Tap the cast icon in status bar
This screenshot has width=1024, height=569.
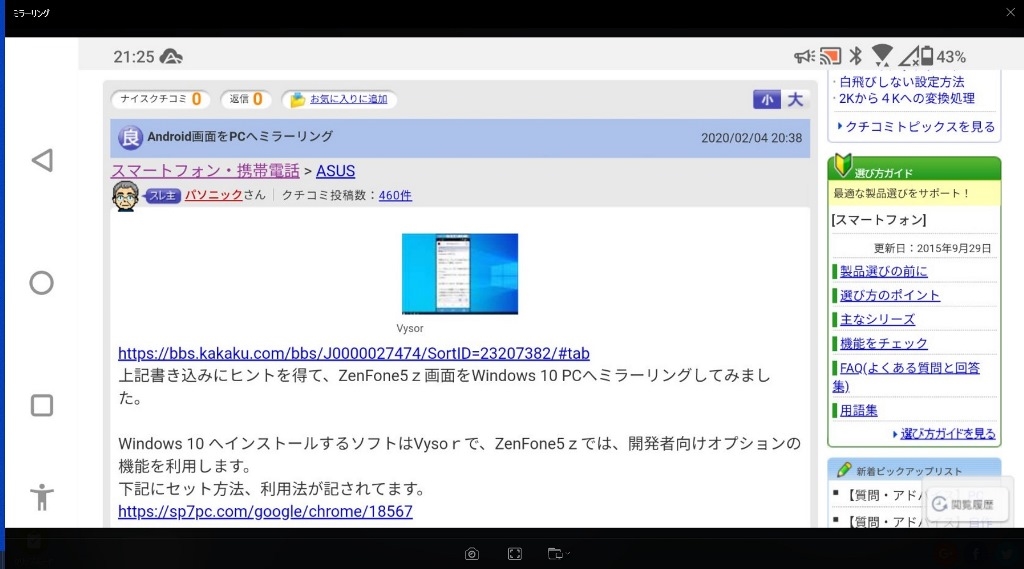coord(831,56)
